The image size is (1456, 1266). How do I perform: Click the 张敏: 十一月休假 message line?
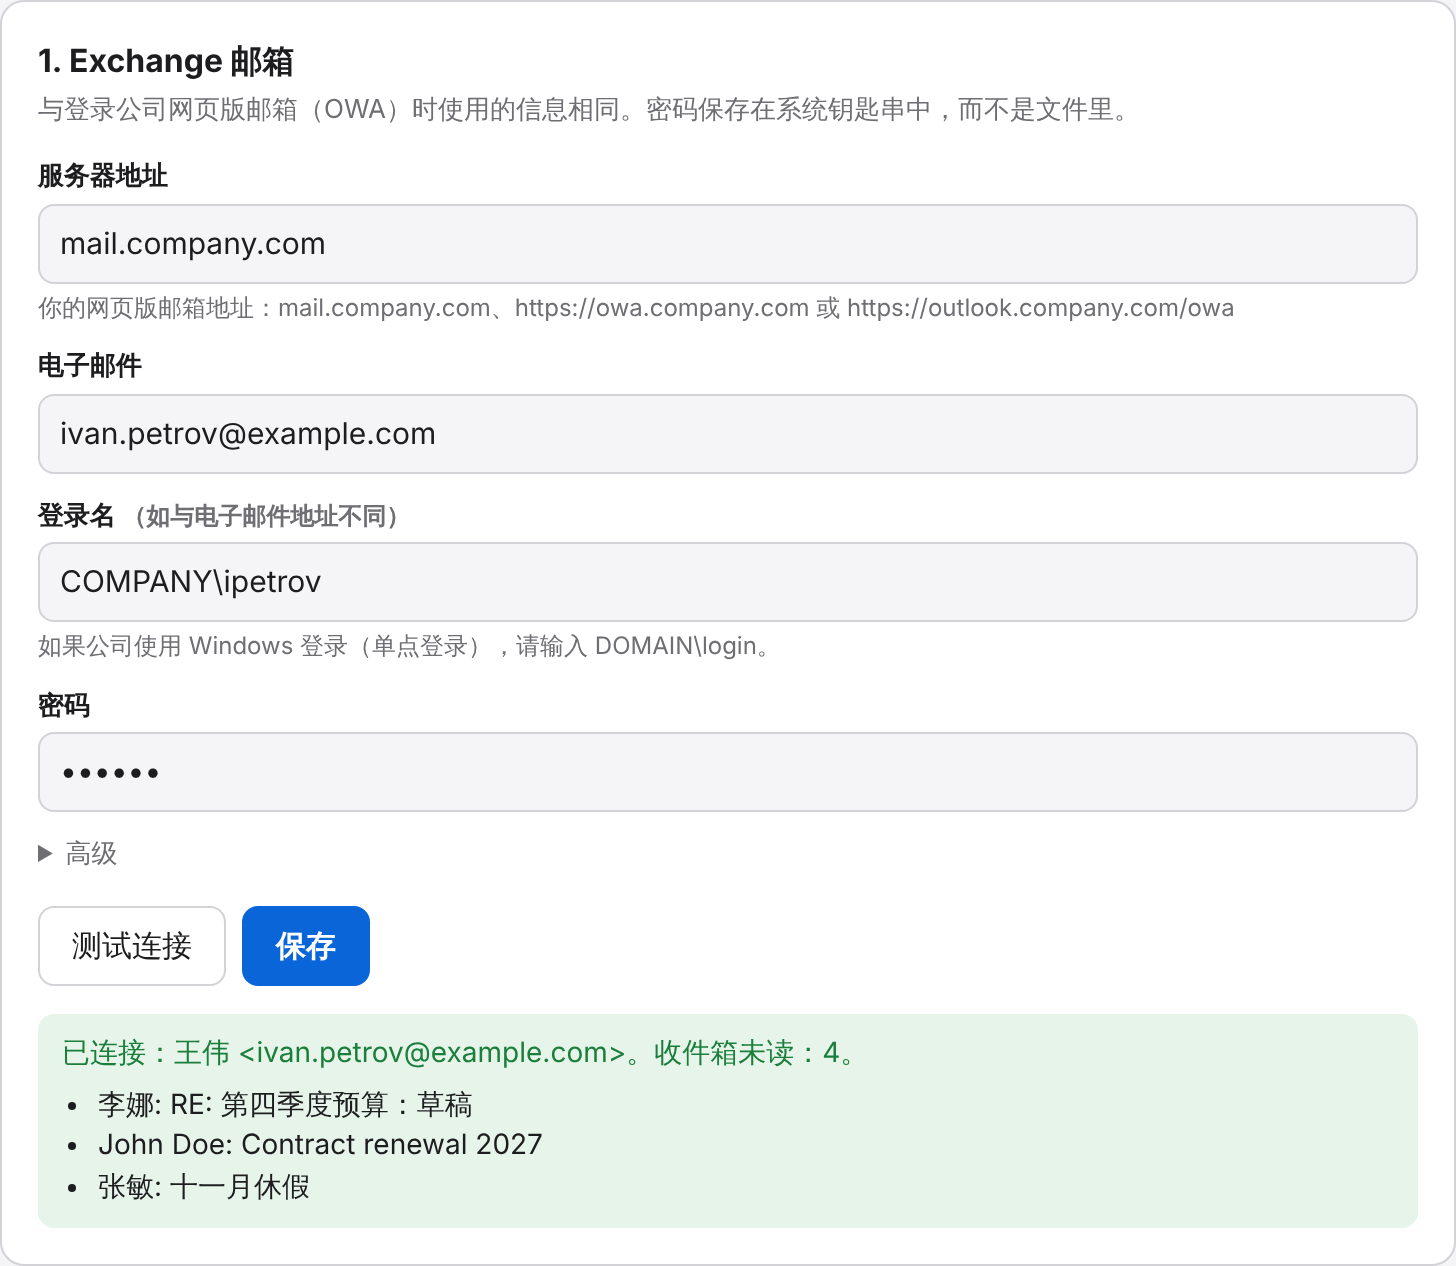[x=204, y=1187]
